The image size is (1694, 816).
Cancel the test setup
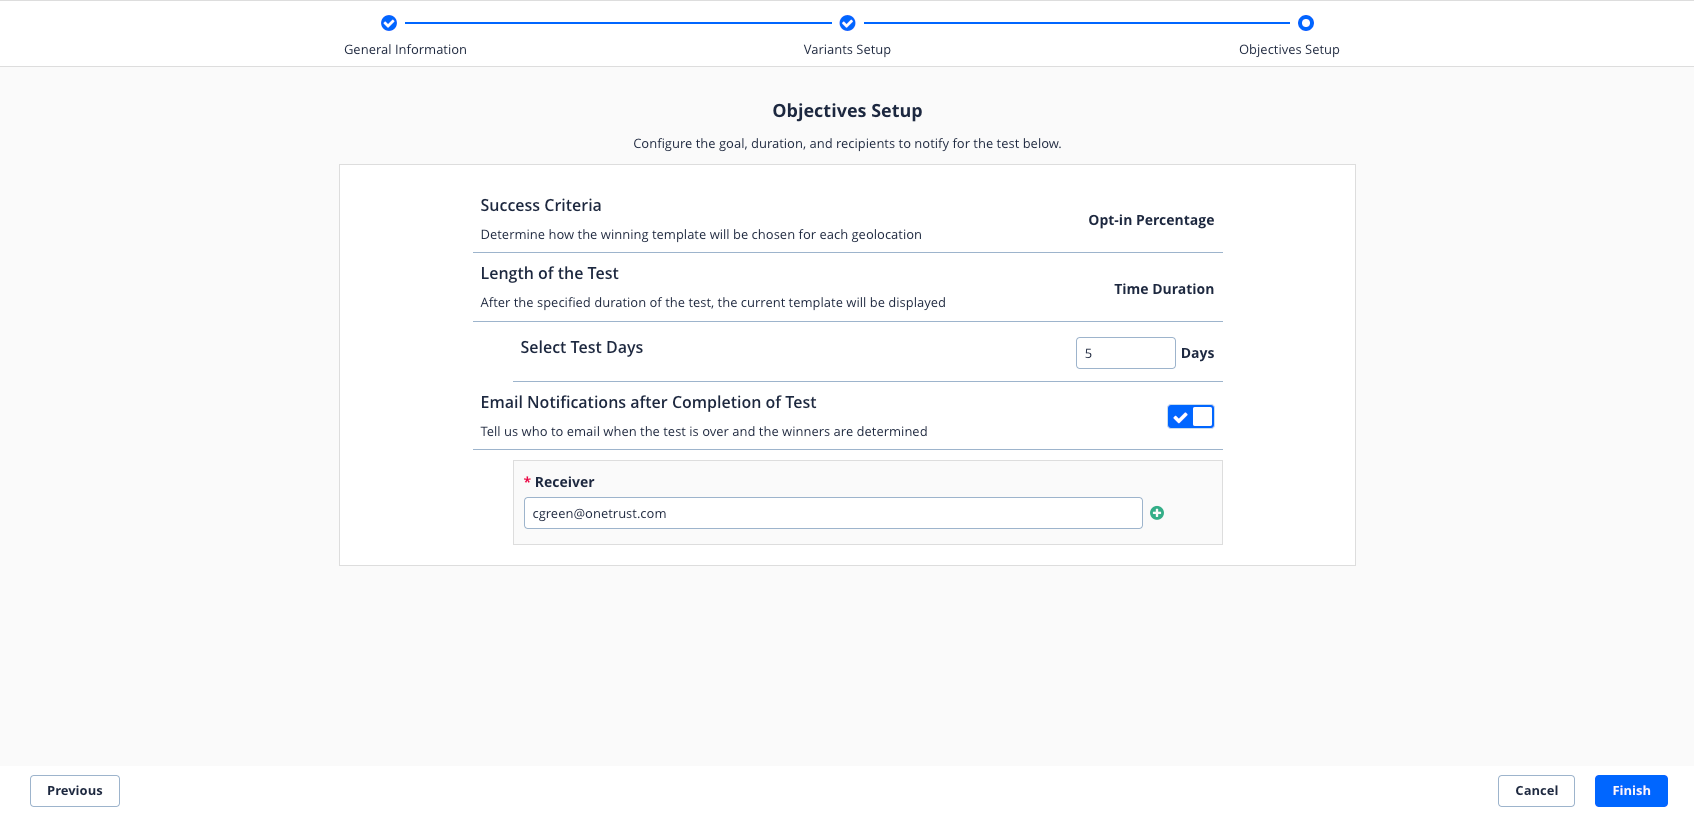click(1536, 791)
